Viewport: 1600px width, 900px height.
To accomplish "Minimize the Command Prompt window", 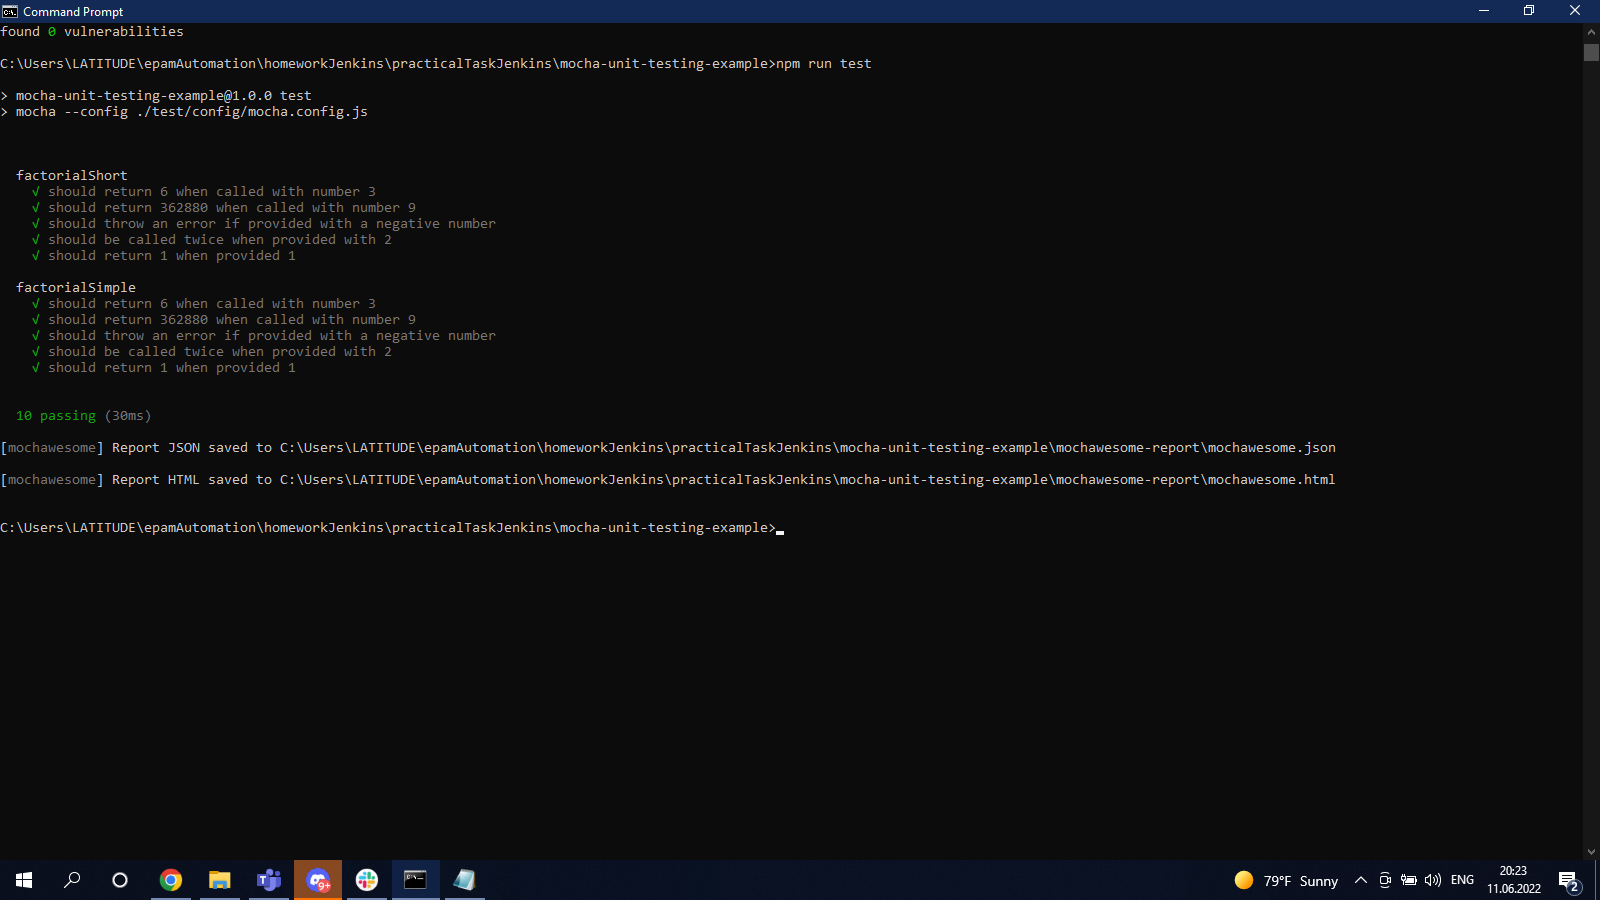I will pos(1484,11).
